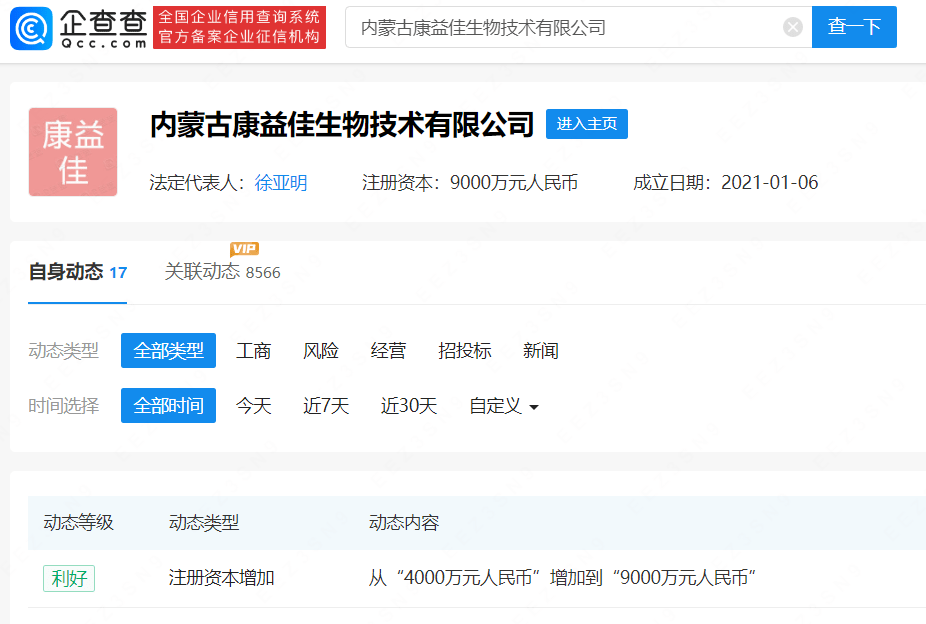Select 近7天 time filter
The height and width of the screenshot is (624, 926).
click(326, 406)
